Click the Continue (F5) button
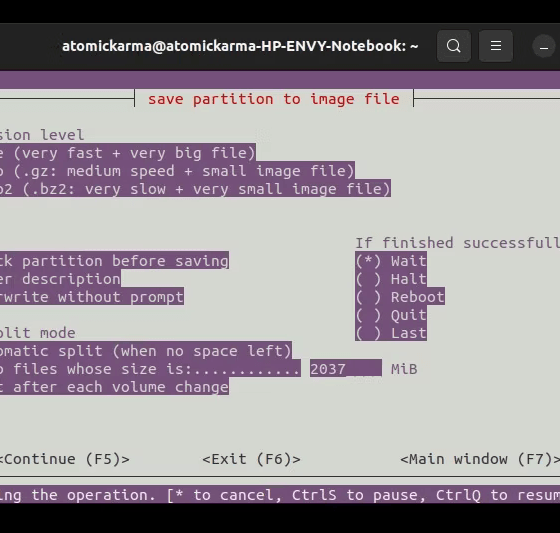Screen dimensions: 560x533 [64, 459]
